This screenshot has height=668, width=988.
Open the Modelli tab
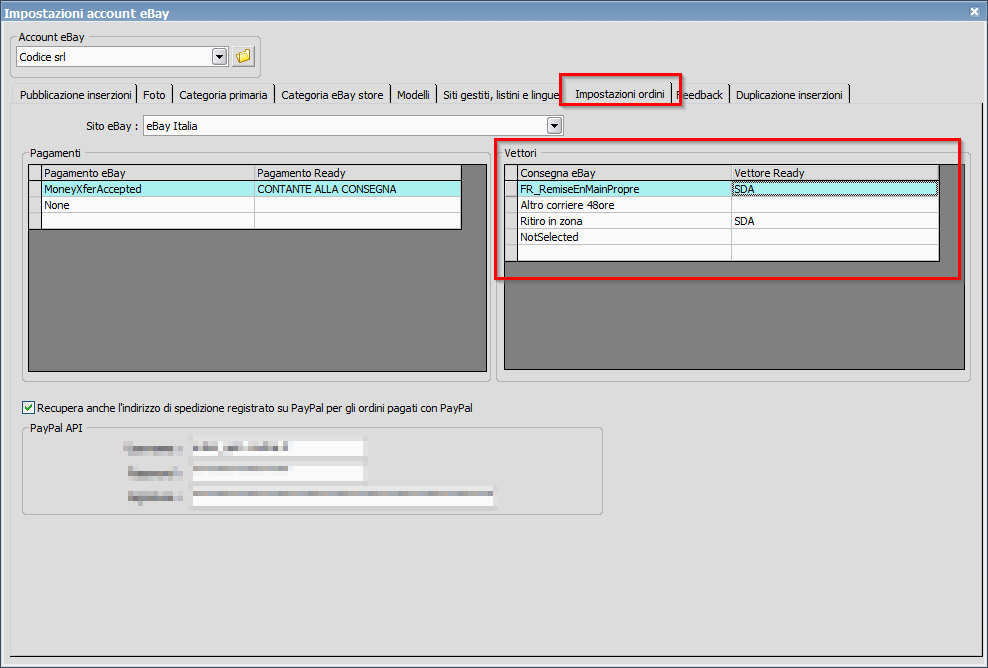click(x=413, y=95)
